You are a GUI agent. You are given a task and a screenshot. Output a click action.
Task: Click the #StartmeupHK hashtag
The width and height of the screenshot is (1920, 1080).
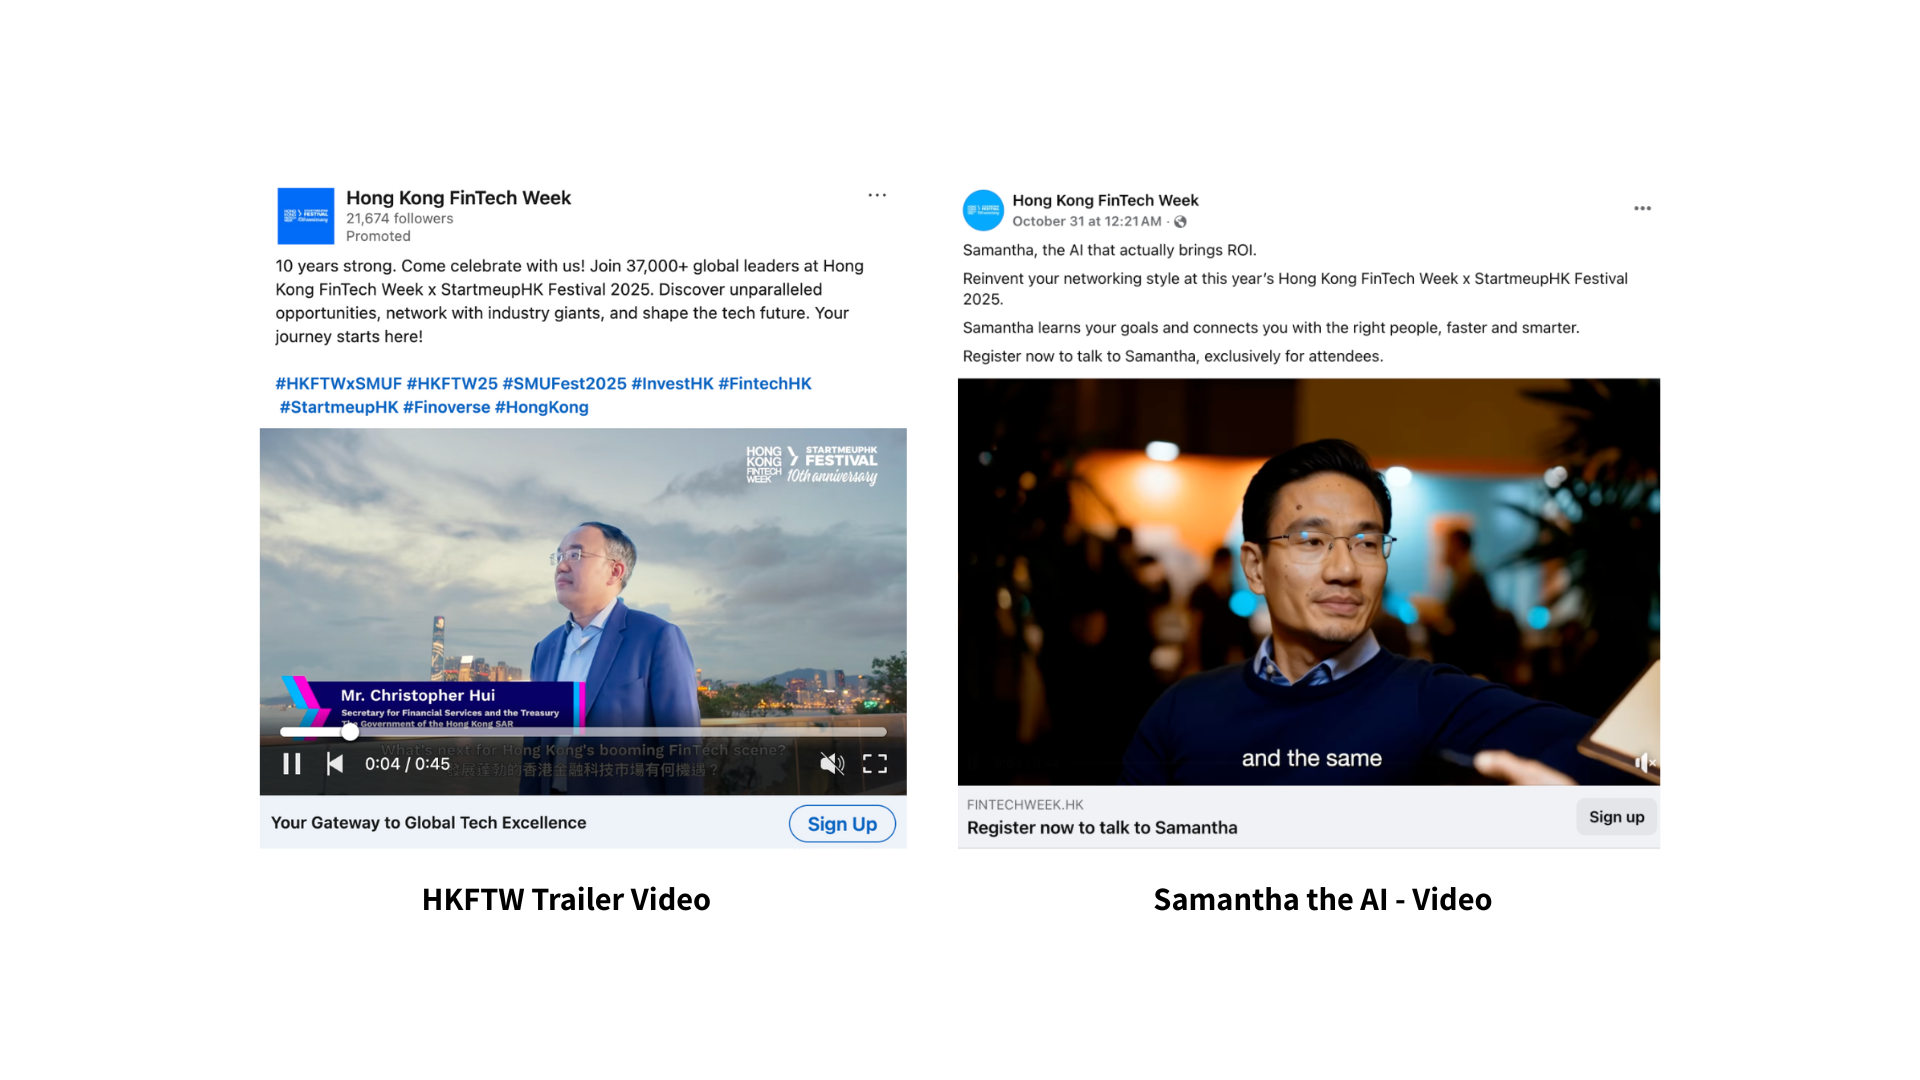[339, 407]
